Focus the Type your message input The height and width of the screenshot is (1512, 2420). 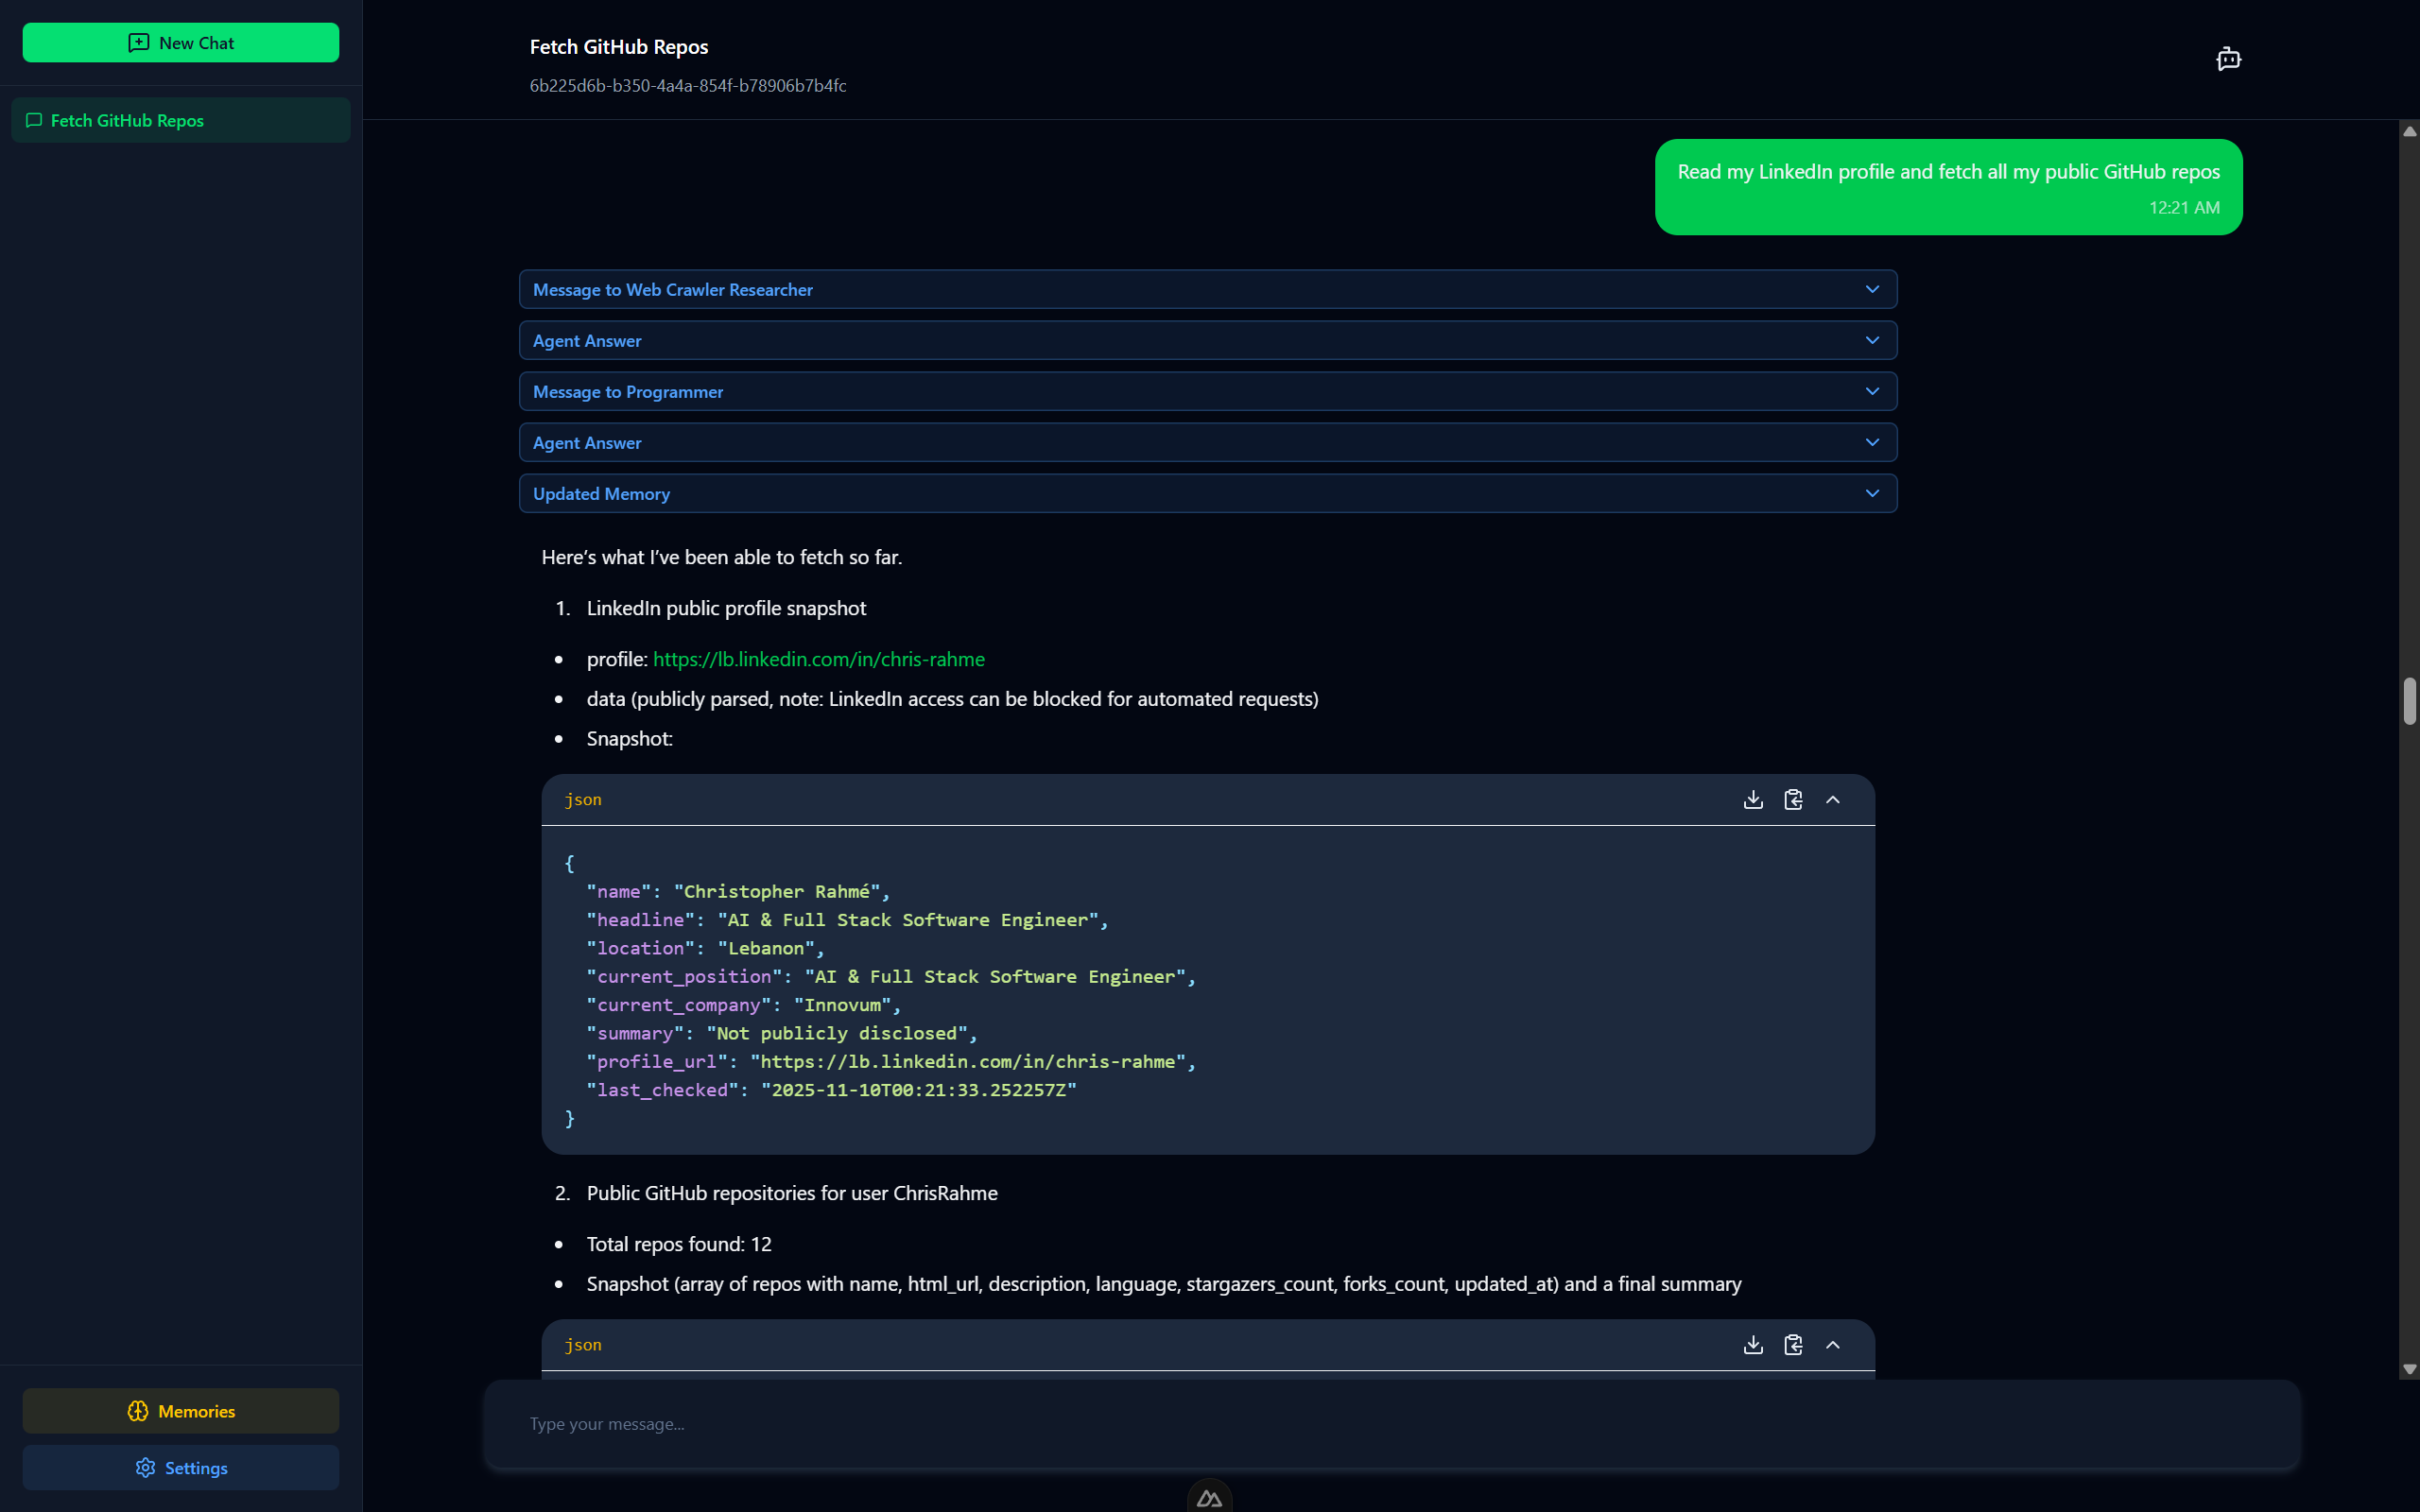coord(1390,1423)
